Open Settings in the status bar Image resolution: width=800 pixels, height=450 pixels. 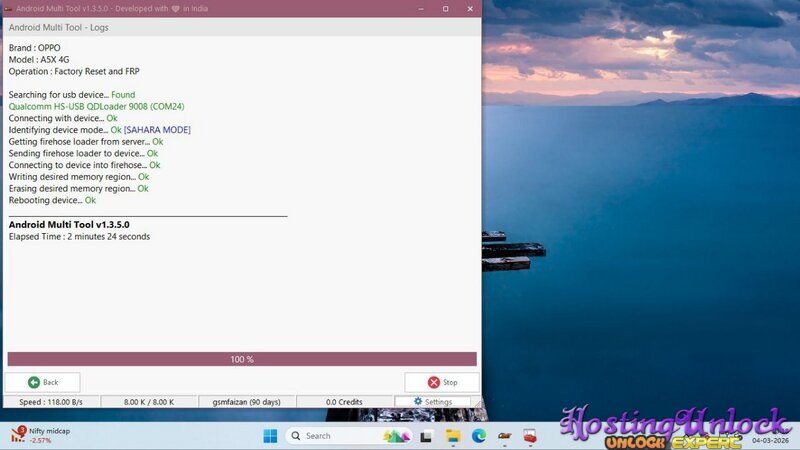(433, 402)
